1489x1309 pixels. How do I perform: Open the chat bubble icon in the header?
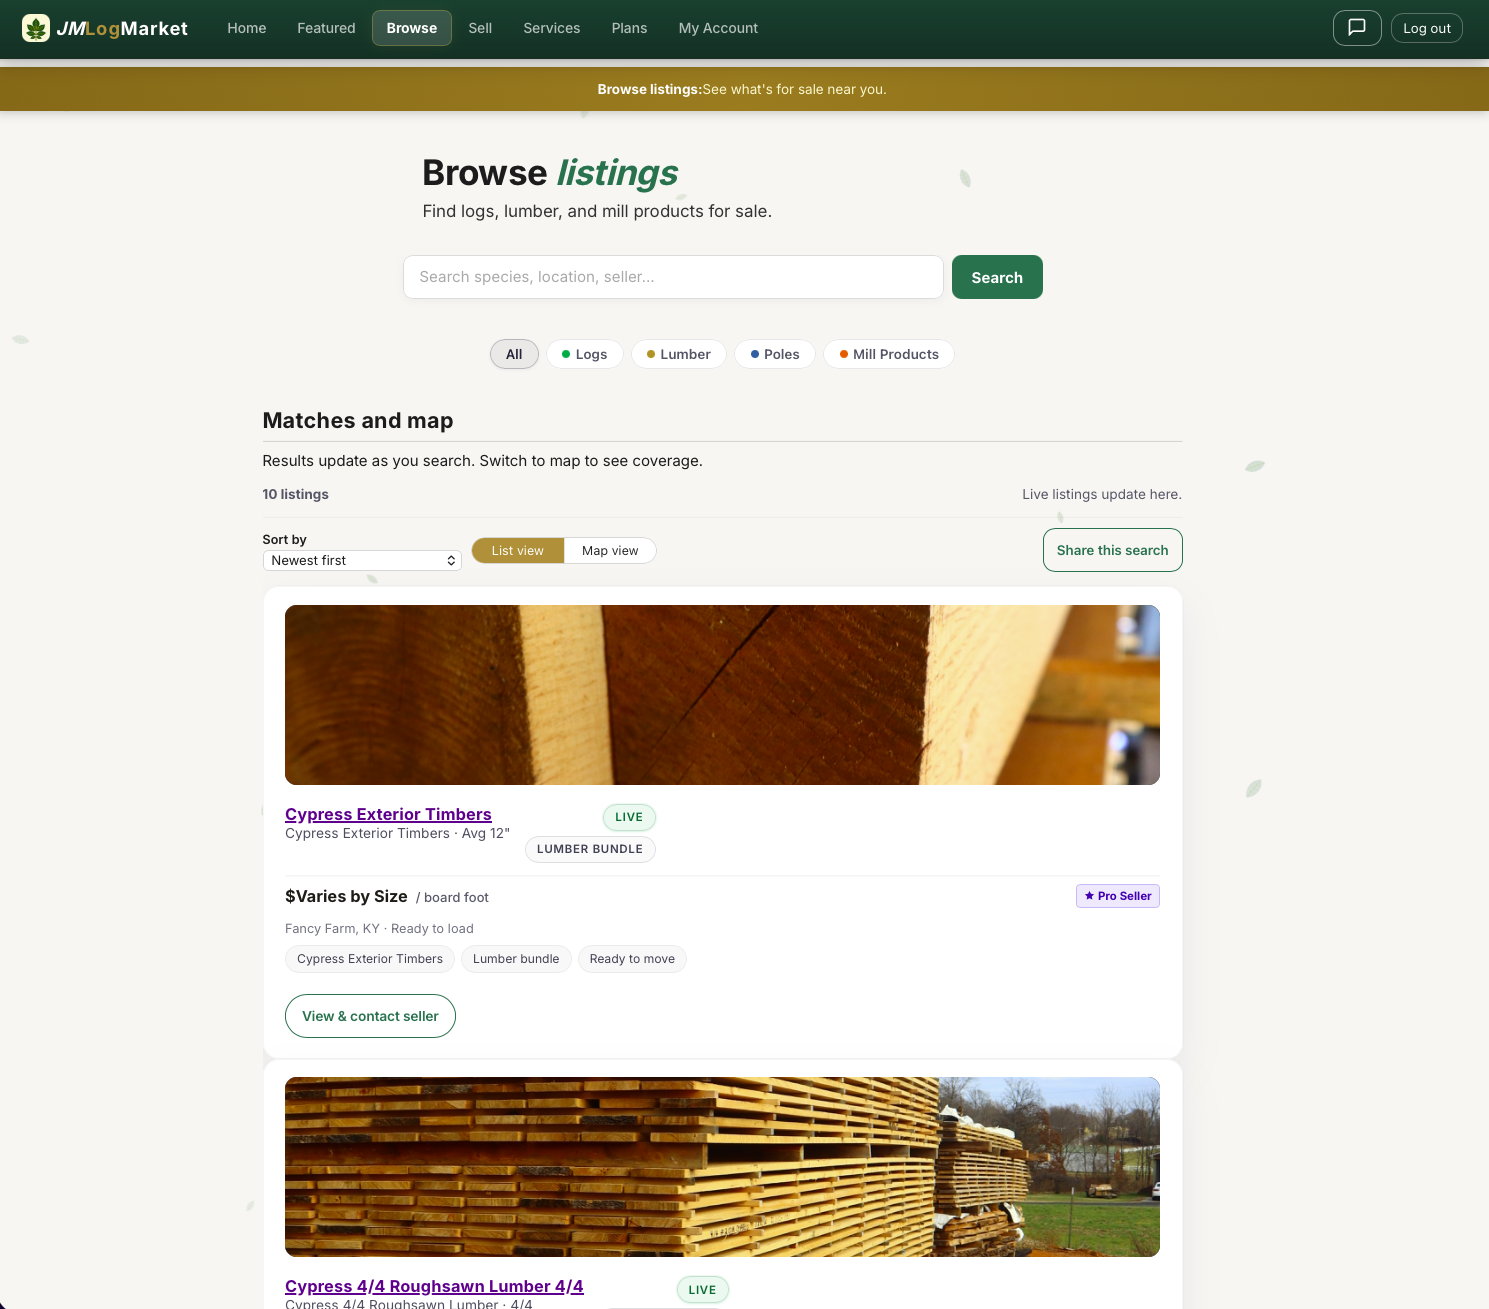(x=1356, y=27)
